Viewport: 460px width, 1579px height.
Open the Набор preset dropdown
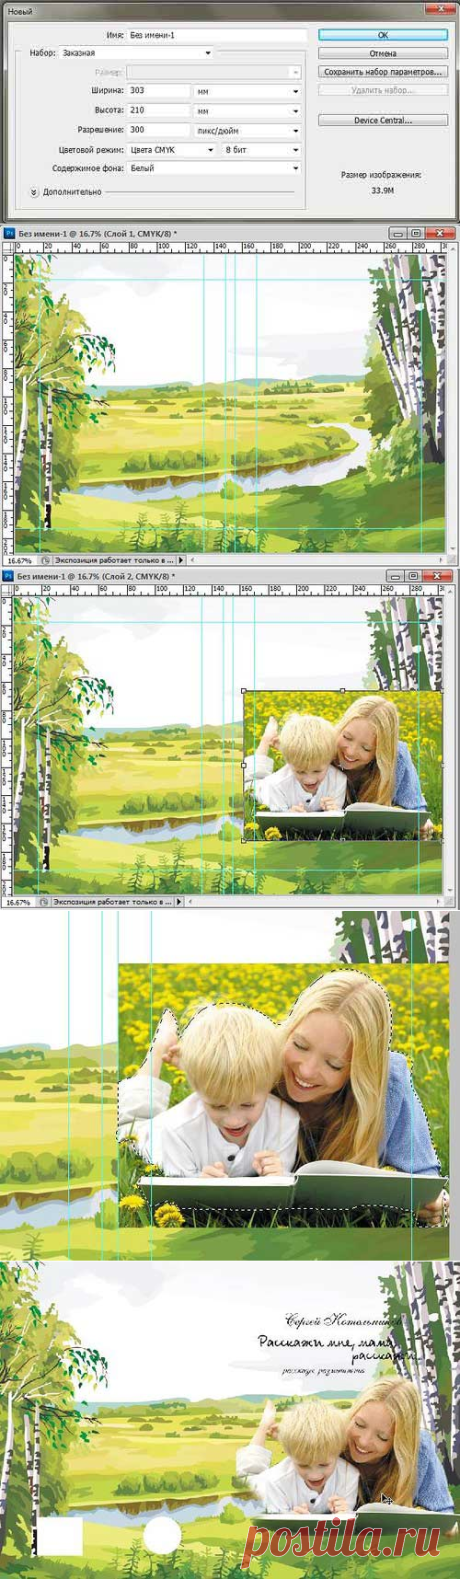(x=136, y=53)
